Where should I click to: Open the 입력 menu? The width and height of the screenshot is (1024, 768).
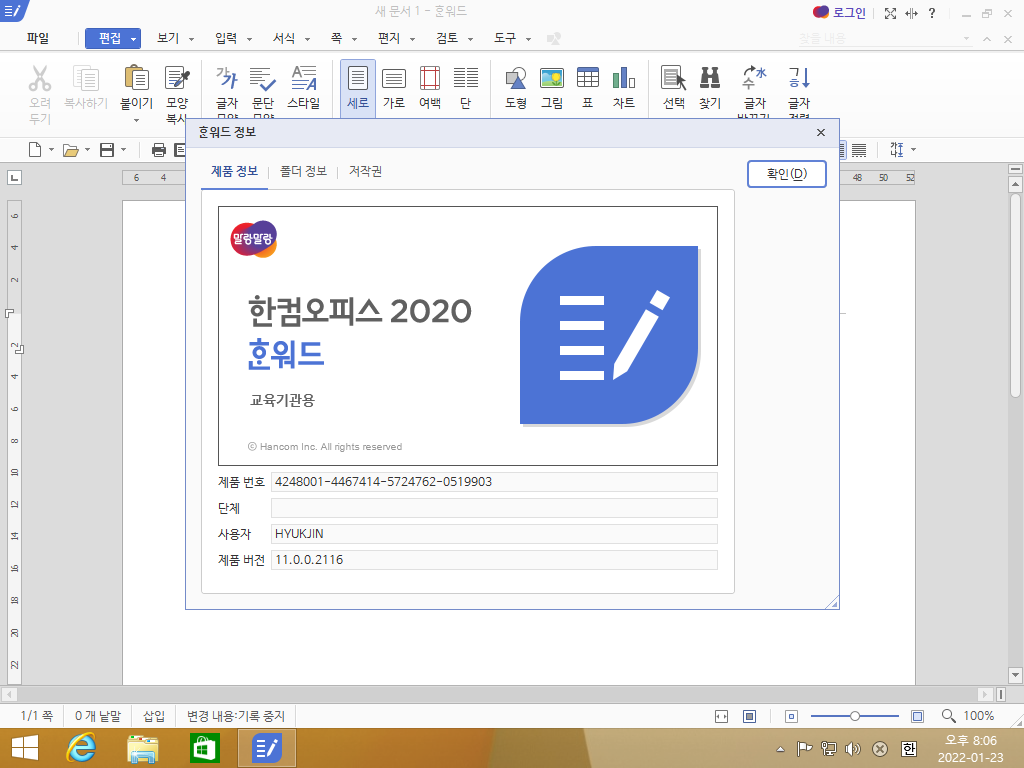pos(226,39)
